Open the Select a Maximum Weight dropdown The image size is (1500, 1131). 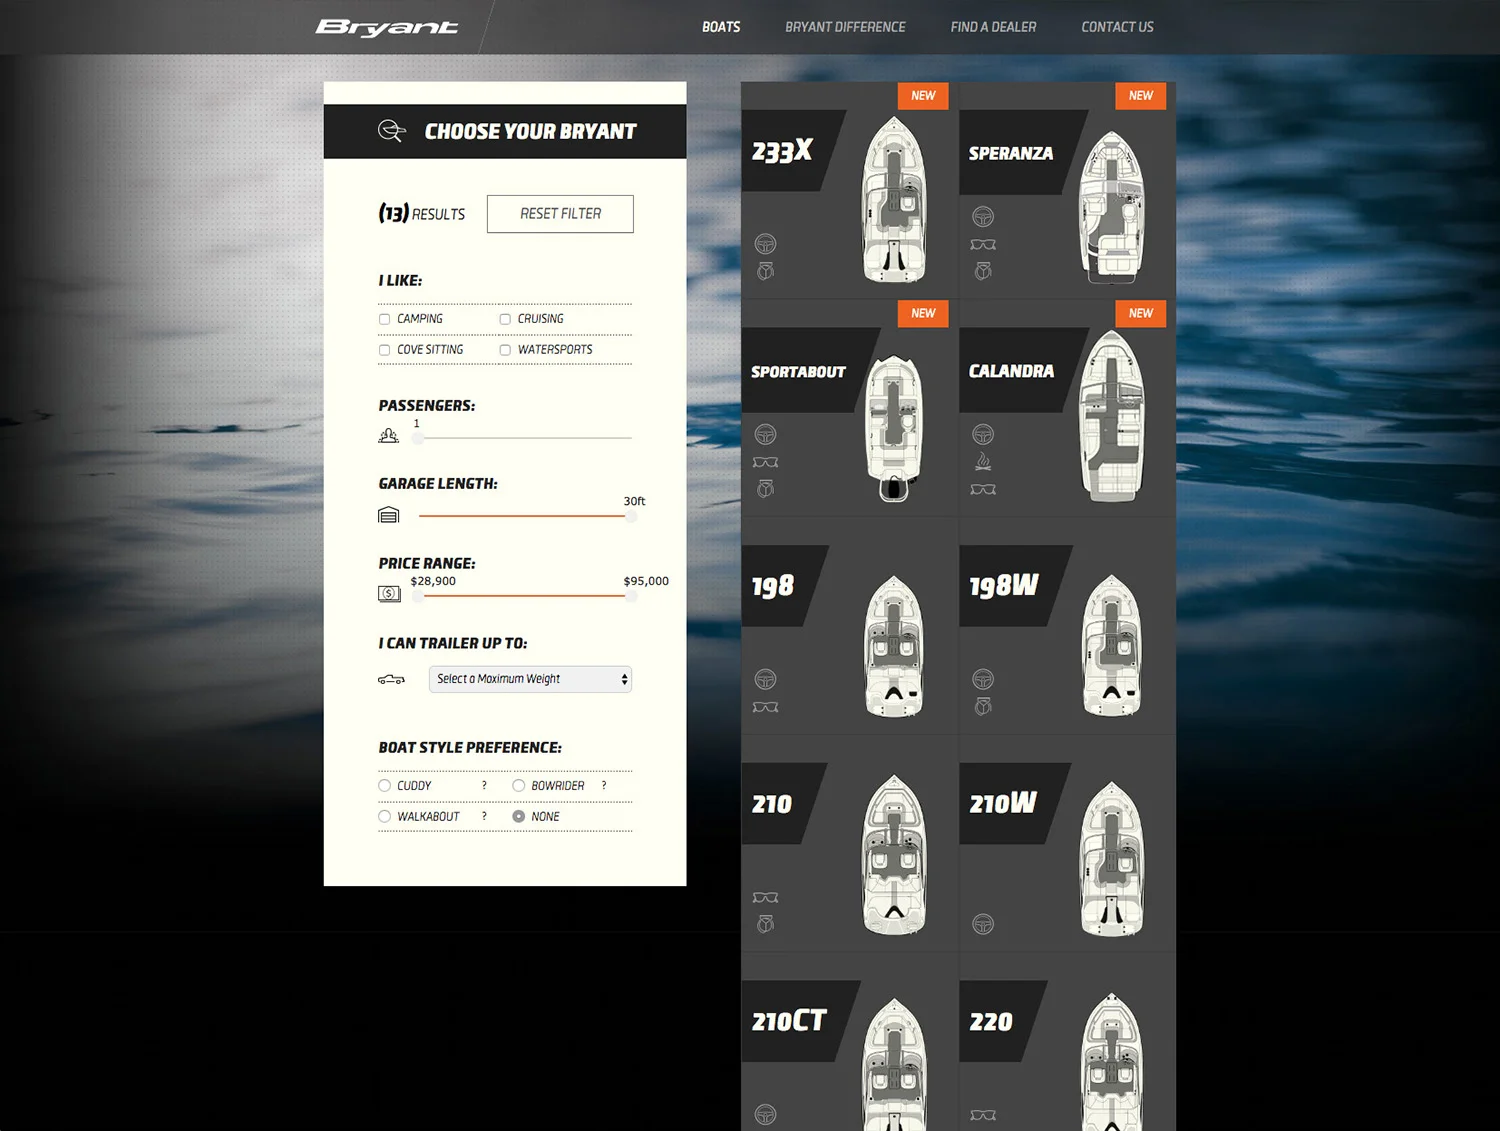click(530, 679)
